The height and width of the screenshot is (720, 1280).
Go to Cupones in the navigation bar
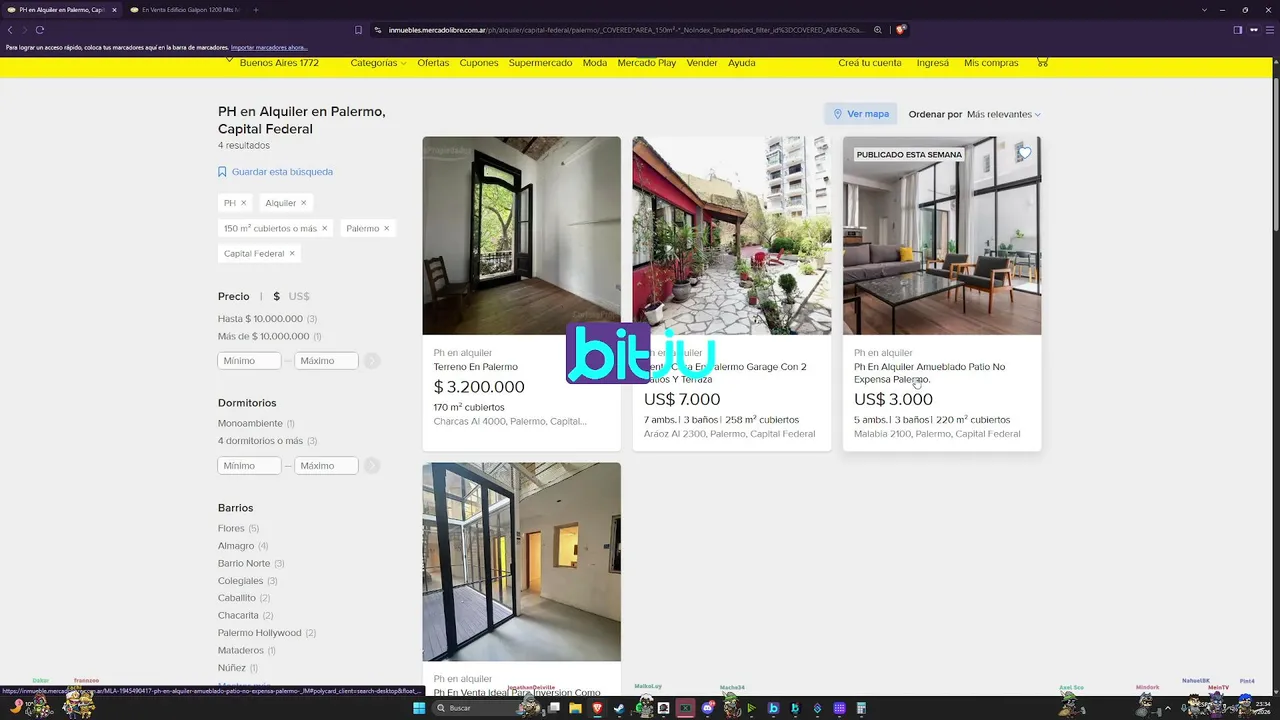point(479,63)
